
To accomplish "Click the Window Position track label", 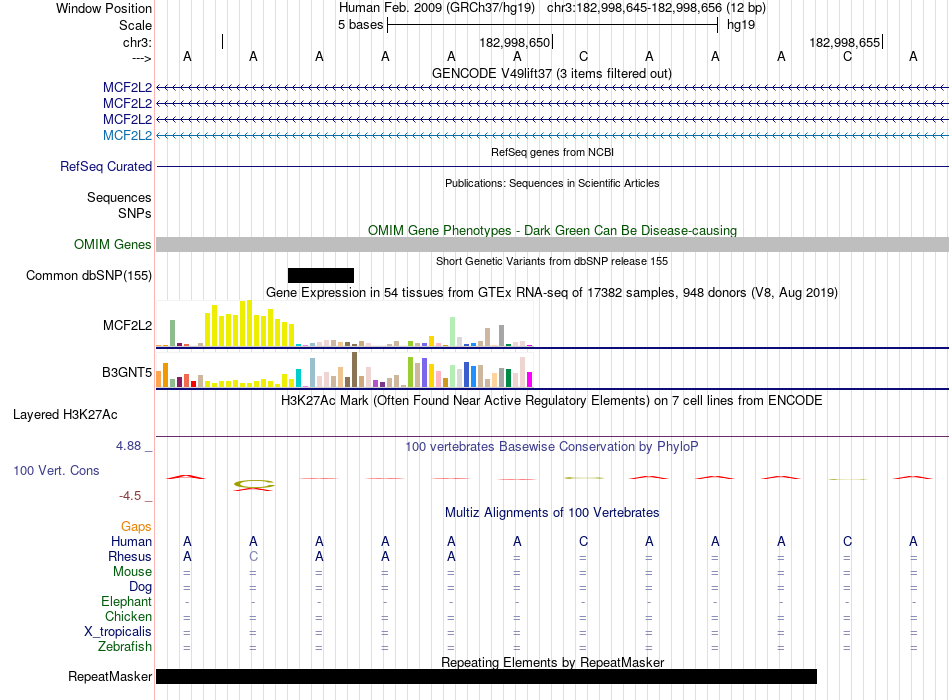I will (104, 8).
